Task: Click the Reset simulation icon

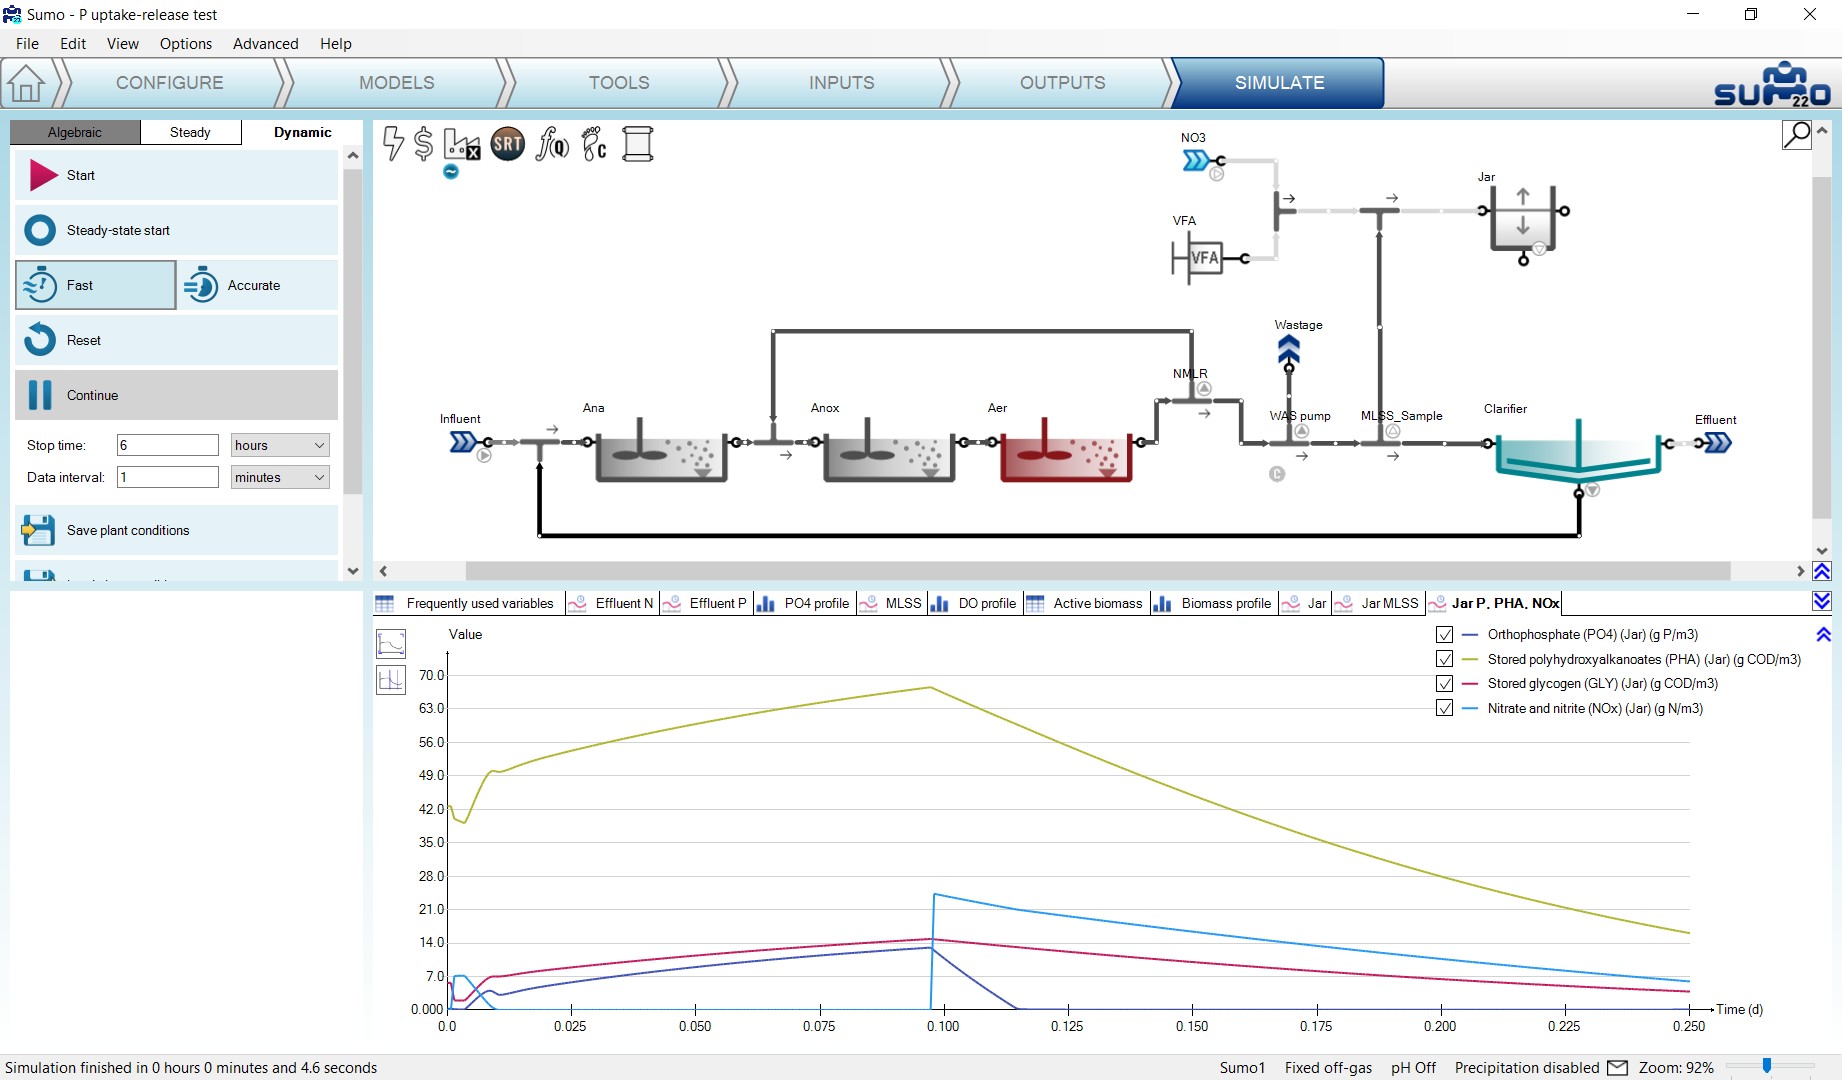Action: click(x=40, y=340)
